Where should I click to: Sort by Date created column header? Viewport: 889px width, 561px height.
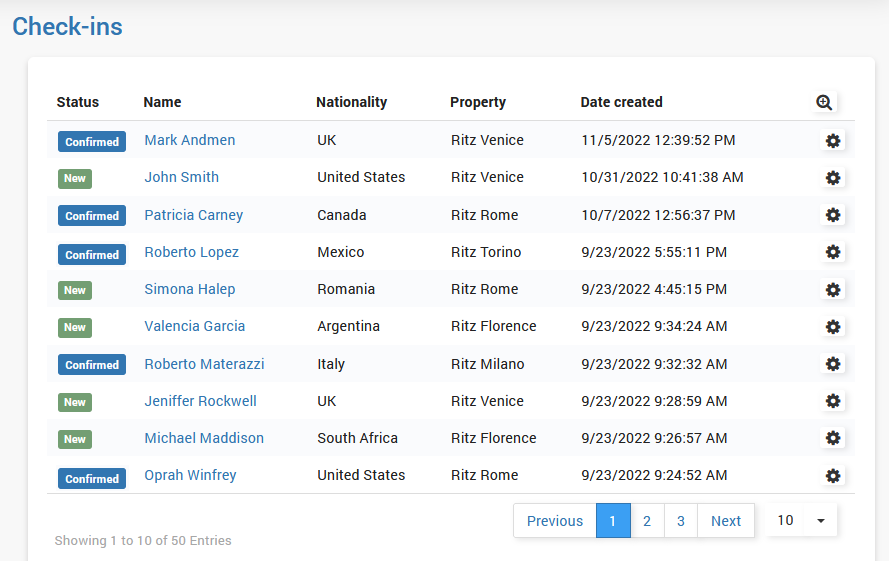coord(621,102)
